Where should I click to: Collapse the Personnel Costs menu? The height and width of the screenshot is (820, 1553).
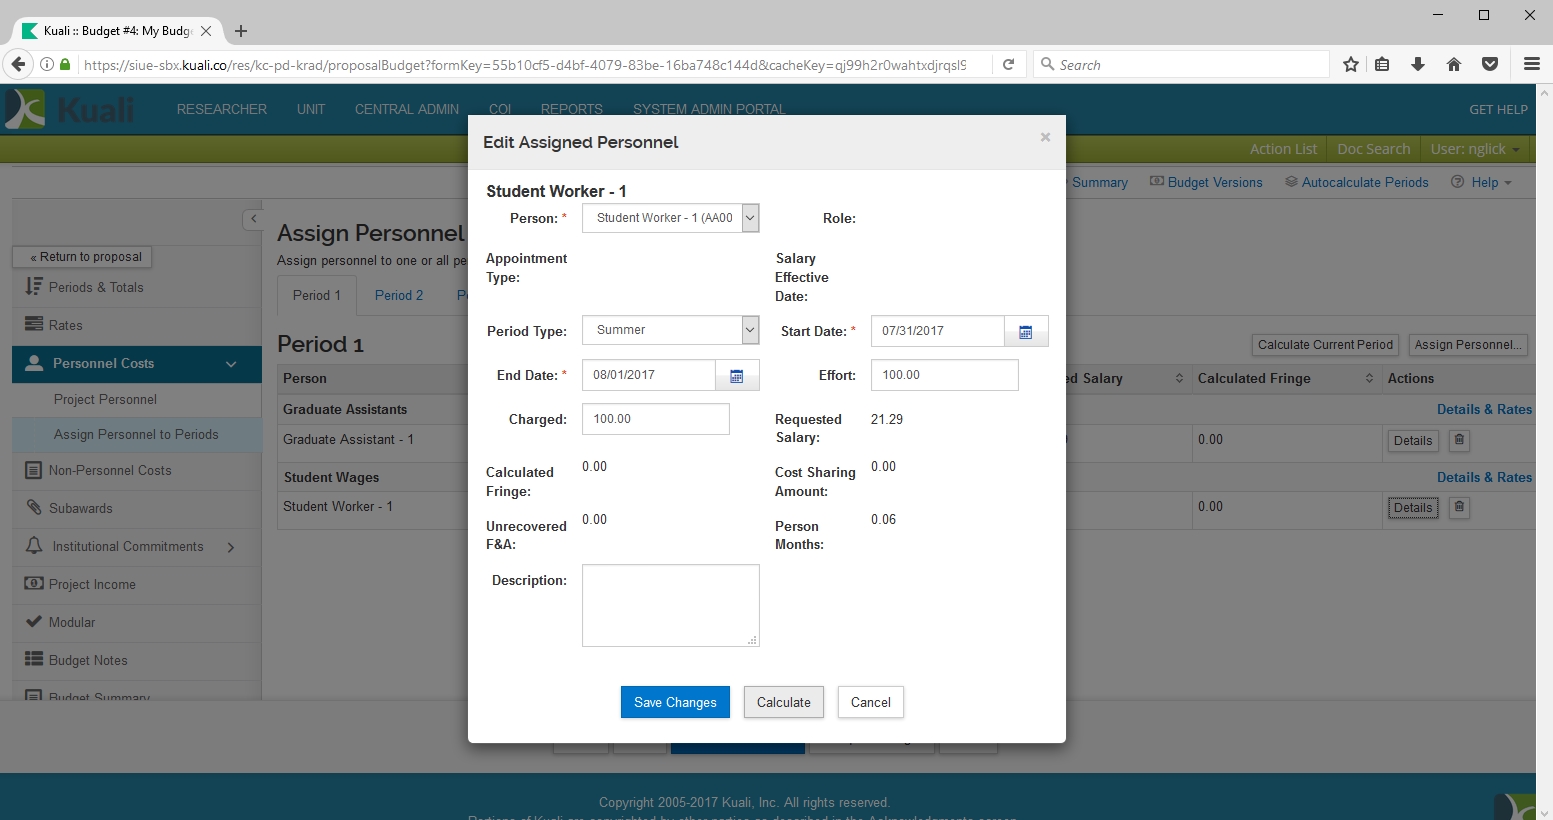point(231,364)
